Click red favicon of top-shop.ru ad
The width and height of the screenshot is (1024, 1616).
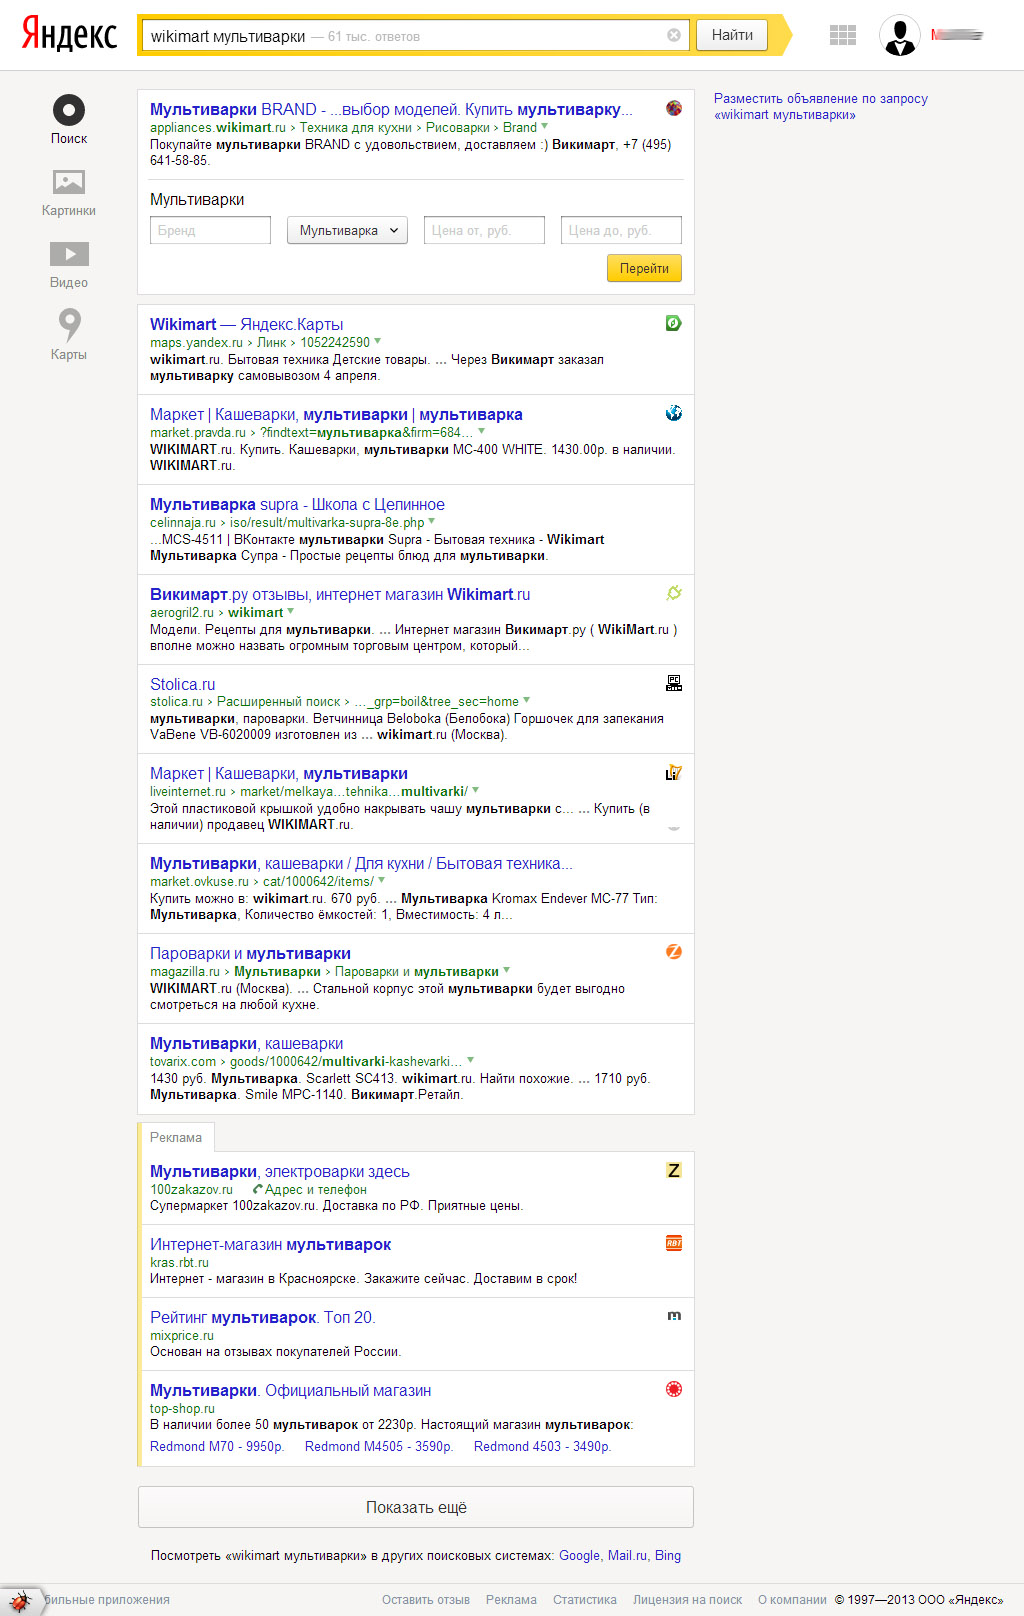[x=674, y=1389]
